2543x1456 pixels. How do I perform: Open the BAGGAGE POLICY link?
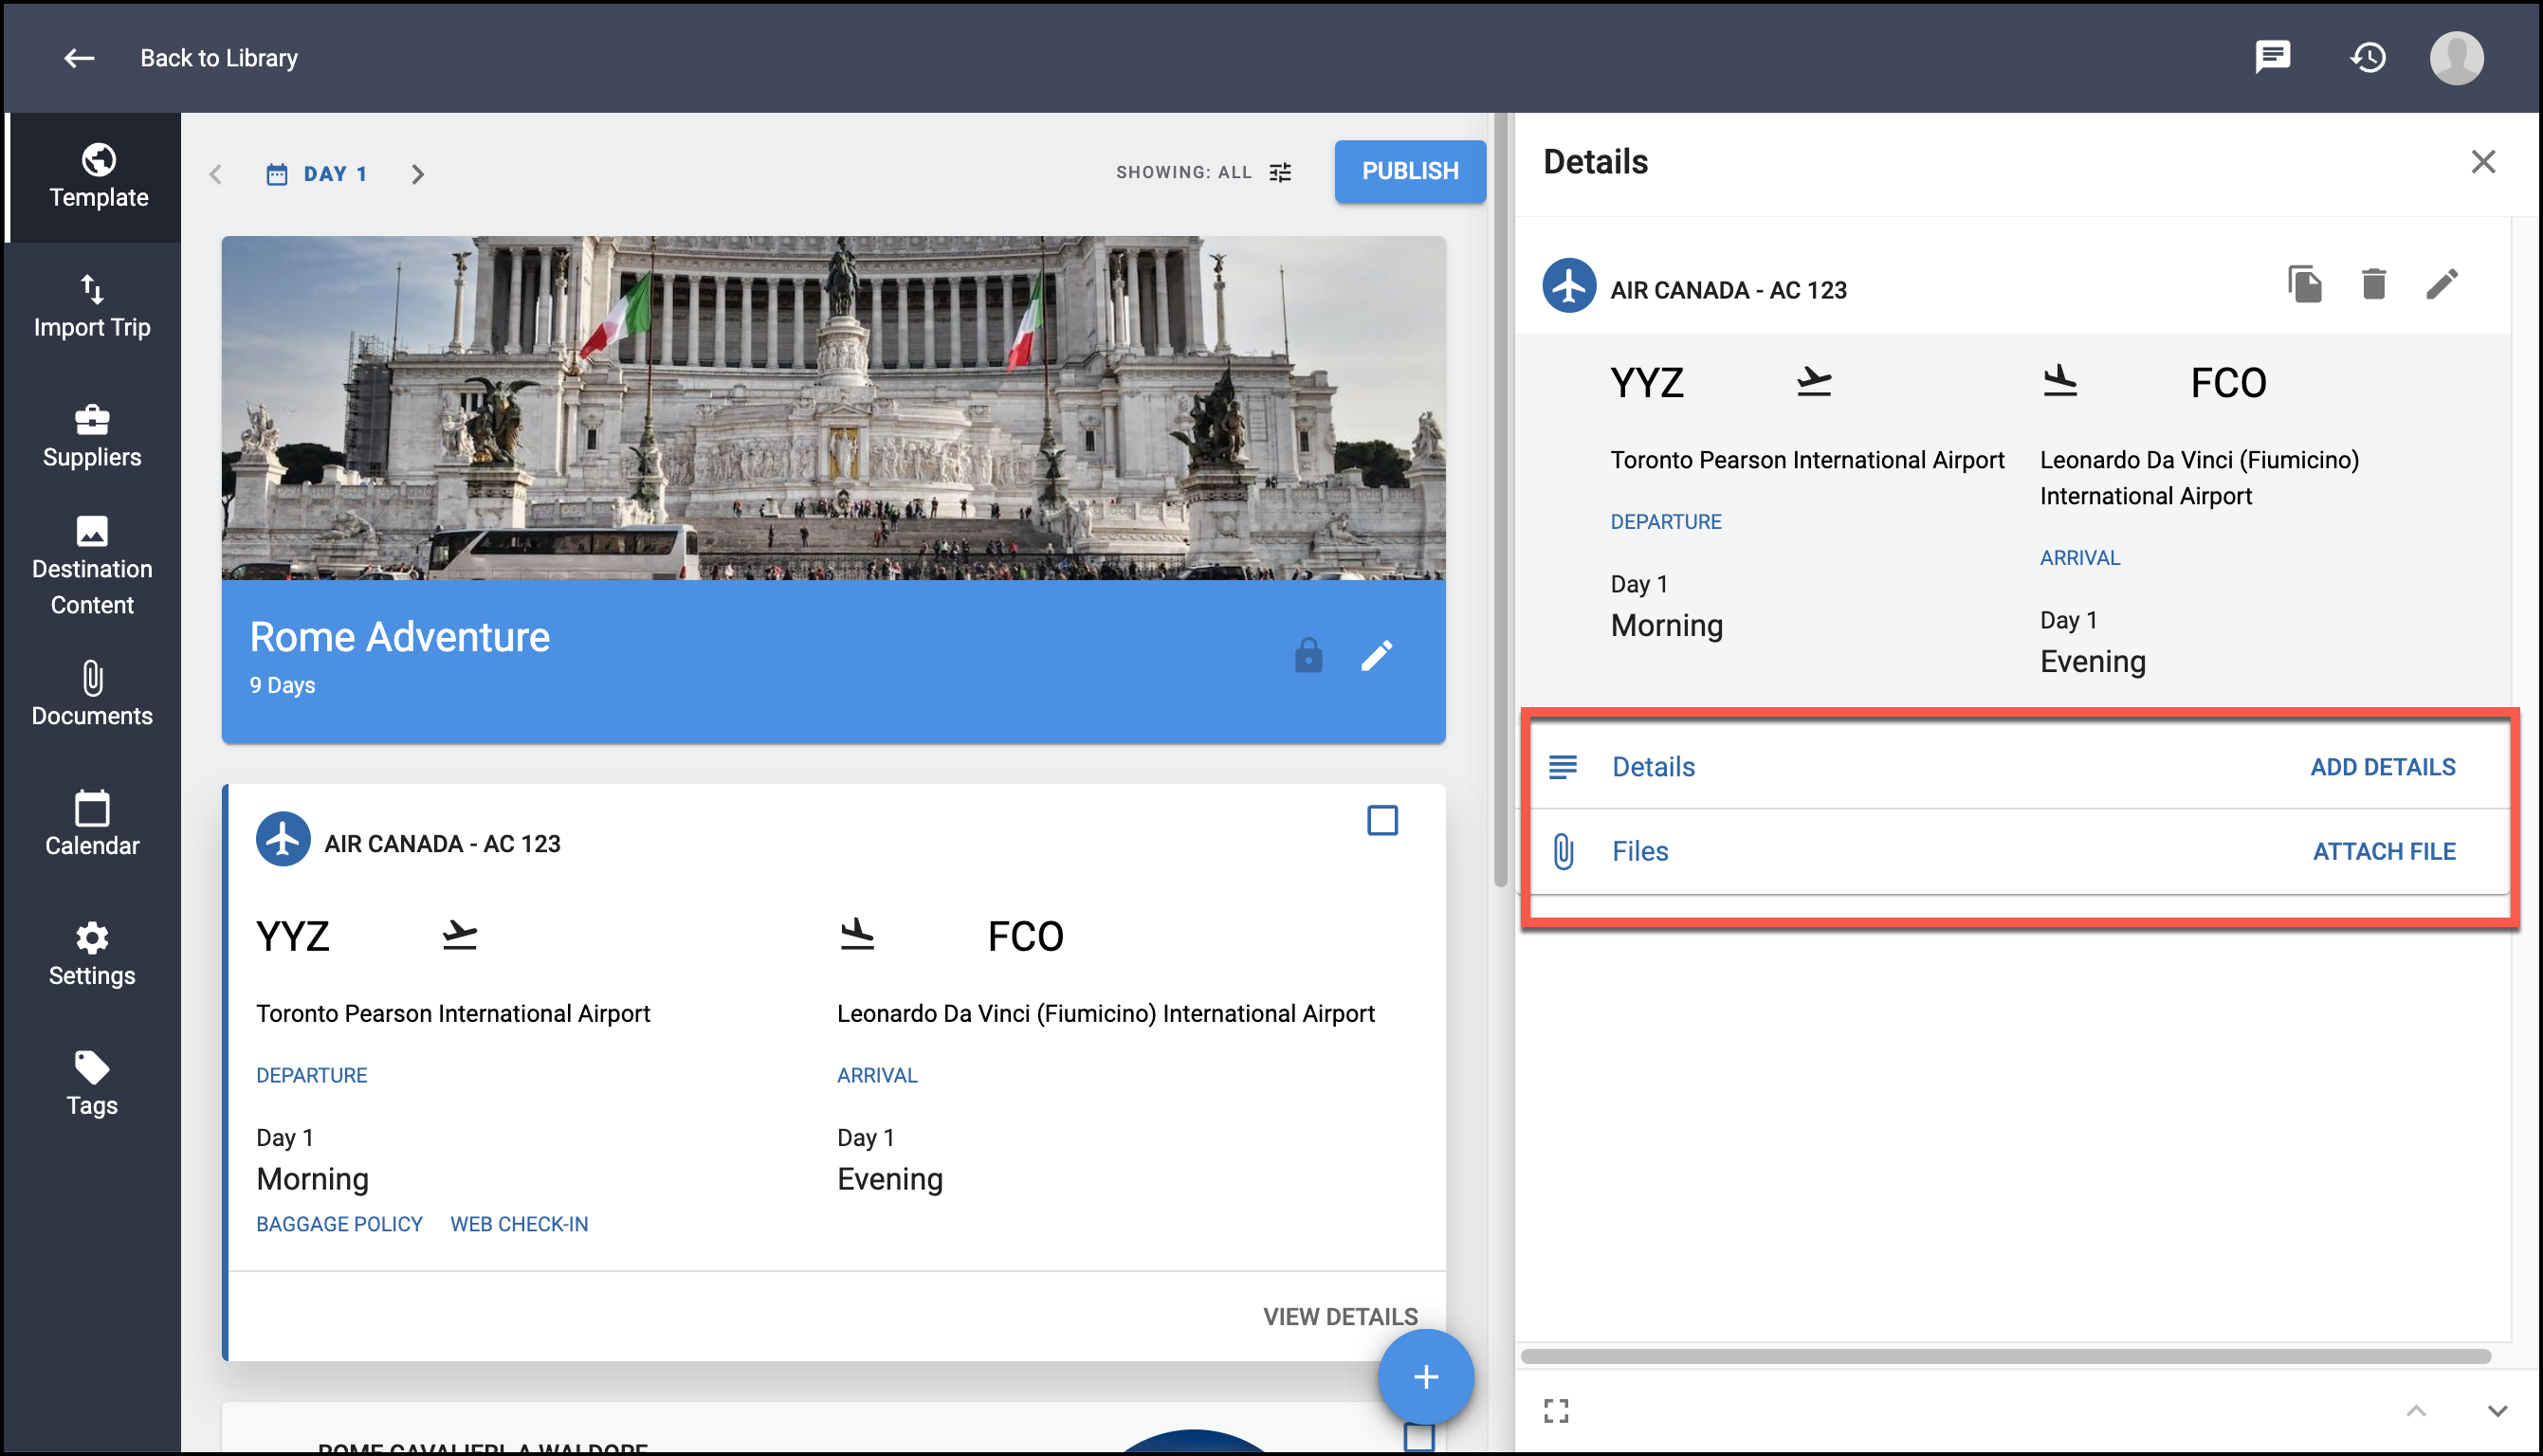click(339, 1224)
